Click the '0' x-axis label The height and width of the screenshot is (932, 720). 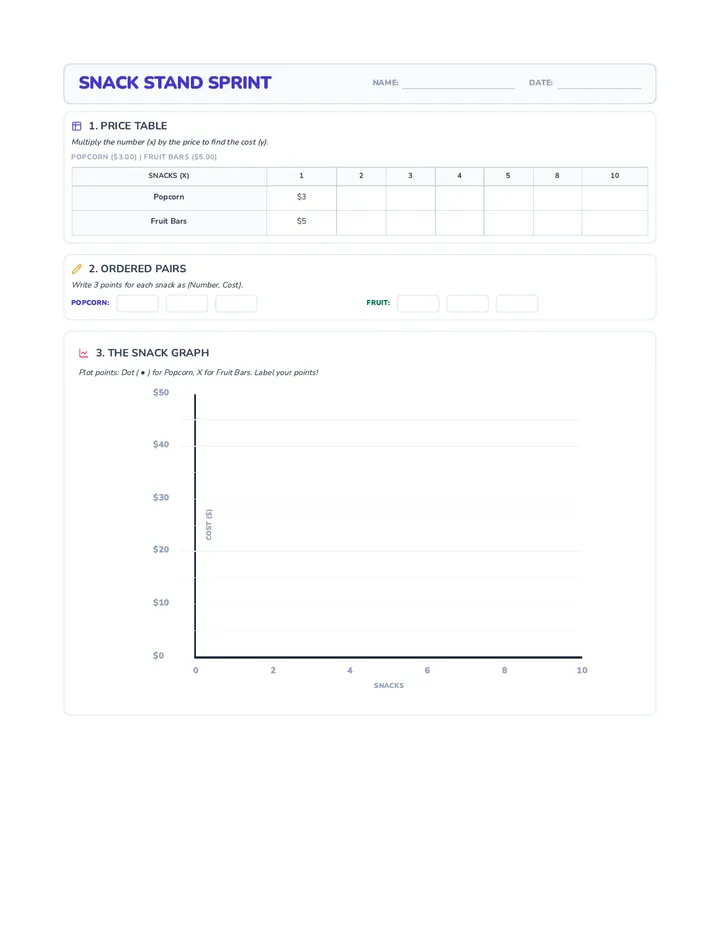coord(196,670)
